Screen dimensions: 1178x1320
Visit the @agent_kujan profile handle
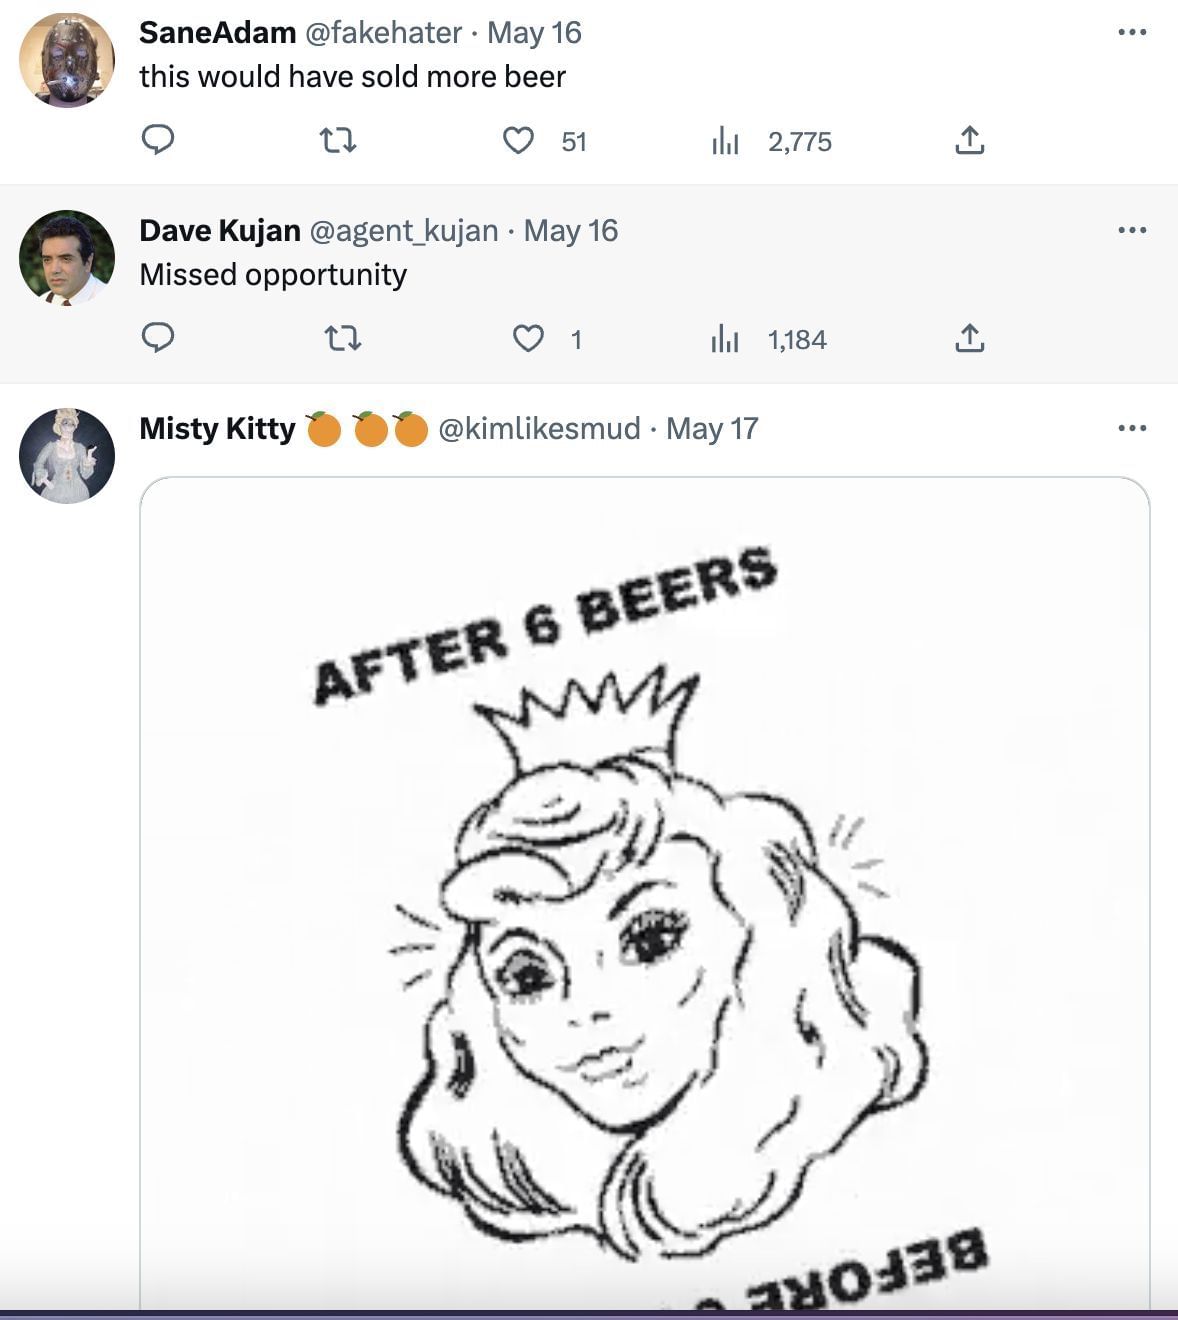(404, 231)
